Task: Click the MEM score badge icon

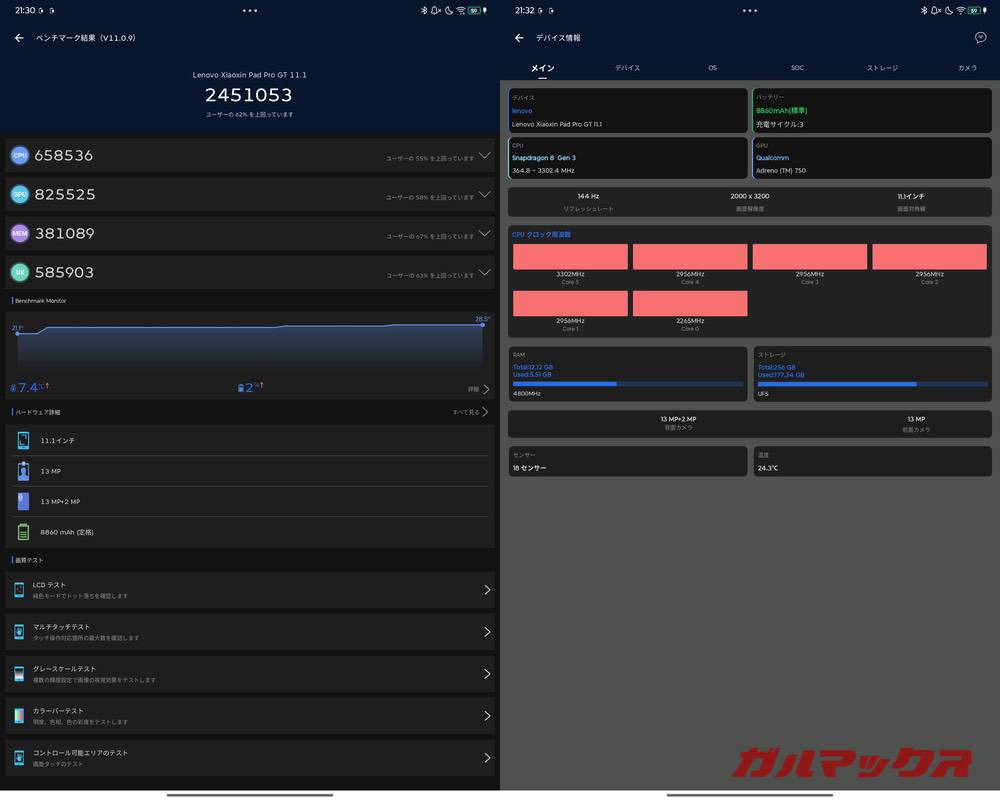Action: coord(19,233)
